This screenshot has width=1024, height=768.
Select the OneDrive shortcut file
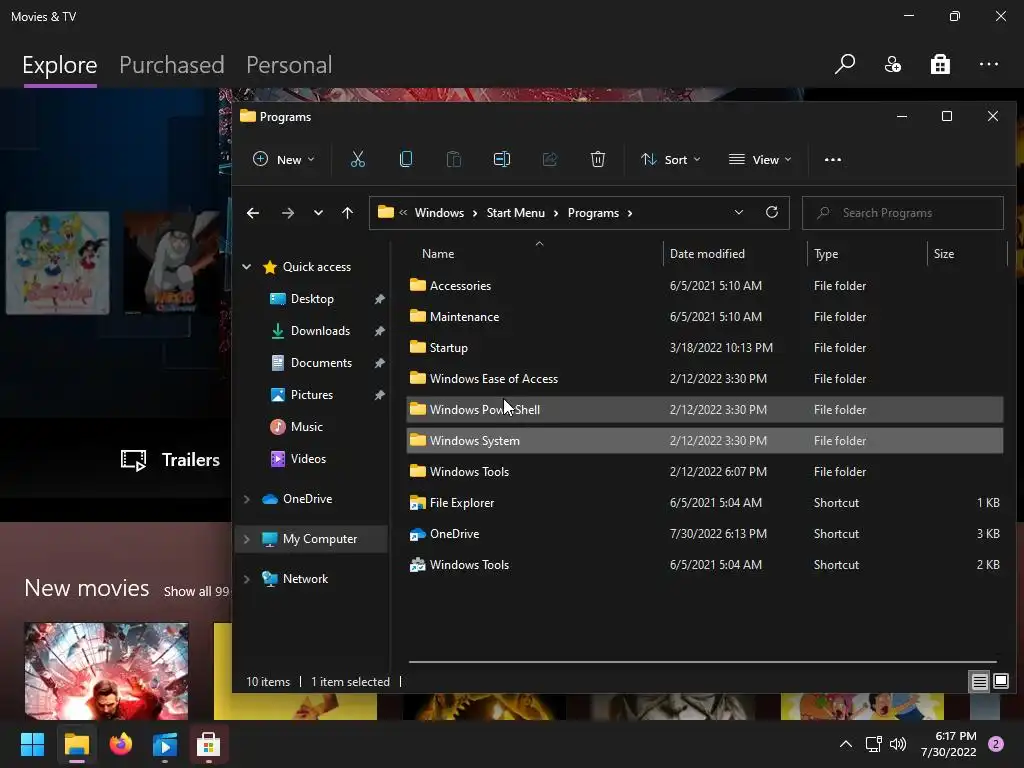click(704, 534)
